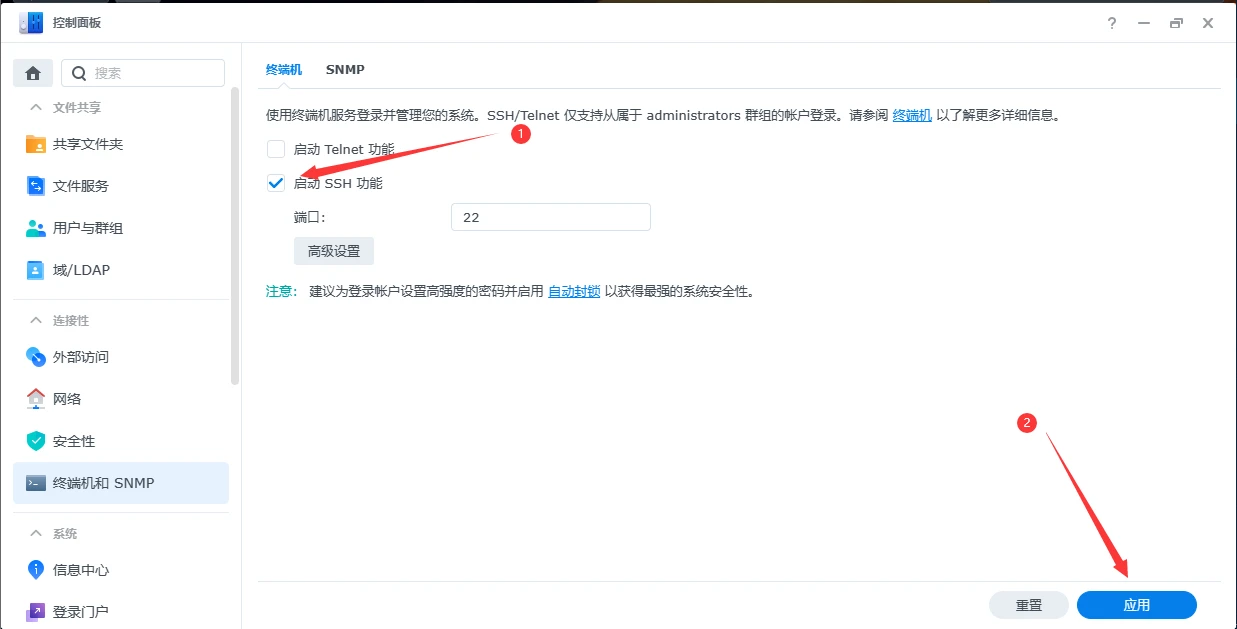Open 用户与群组 settings
This screenshot has height=629, width=1237.
[x=86, y=228]
